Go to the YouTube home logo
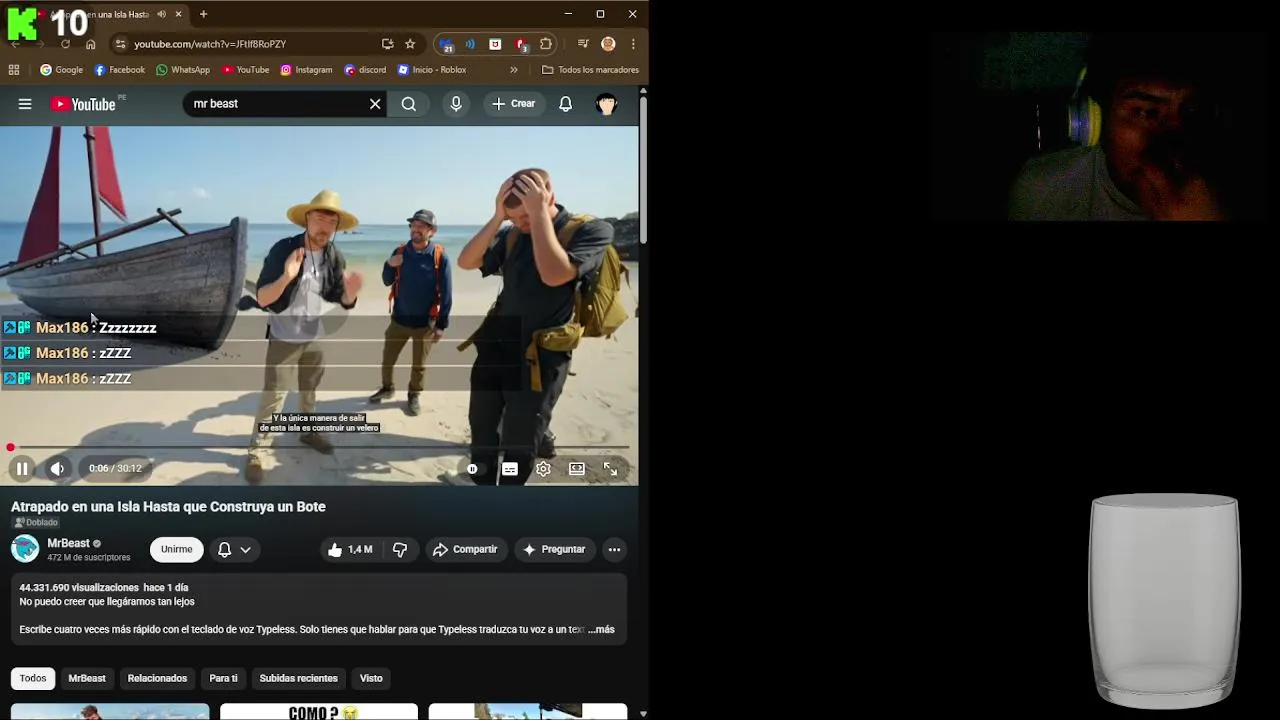This screenshot has width=1280, height=720. (83, 104)
